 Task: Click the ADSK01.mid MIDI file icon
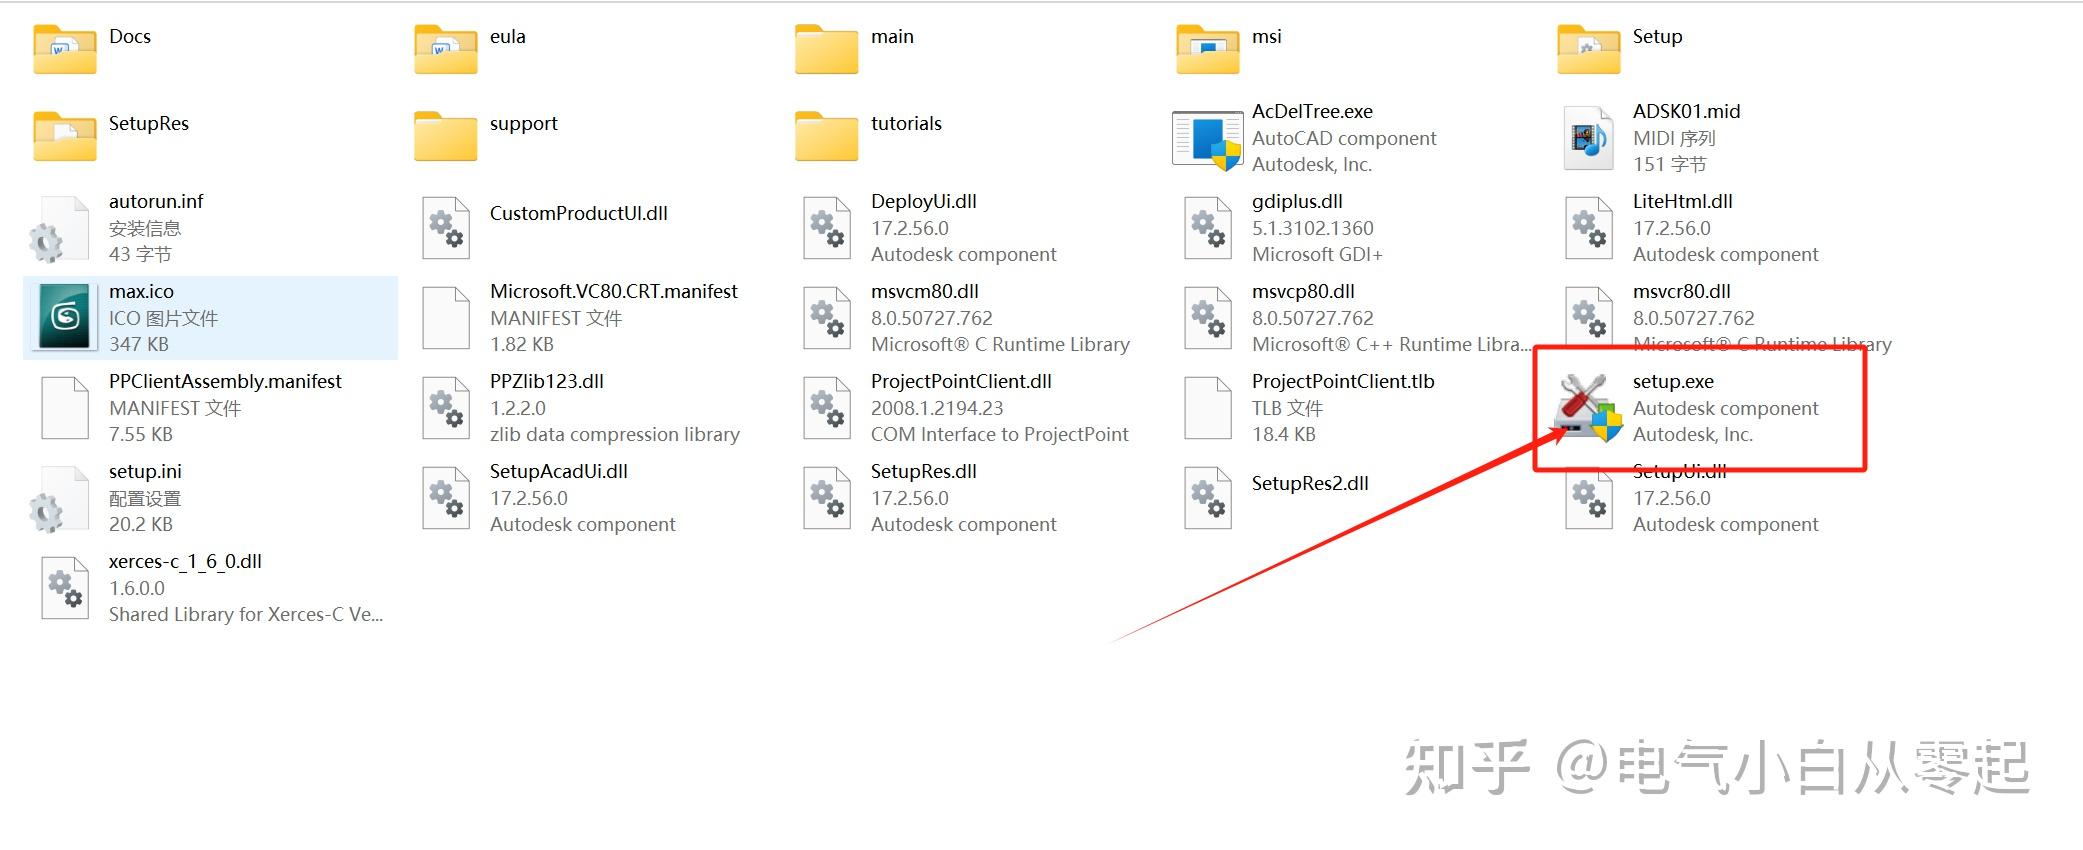(x=1588, y=138)
